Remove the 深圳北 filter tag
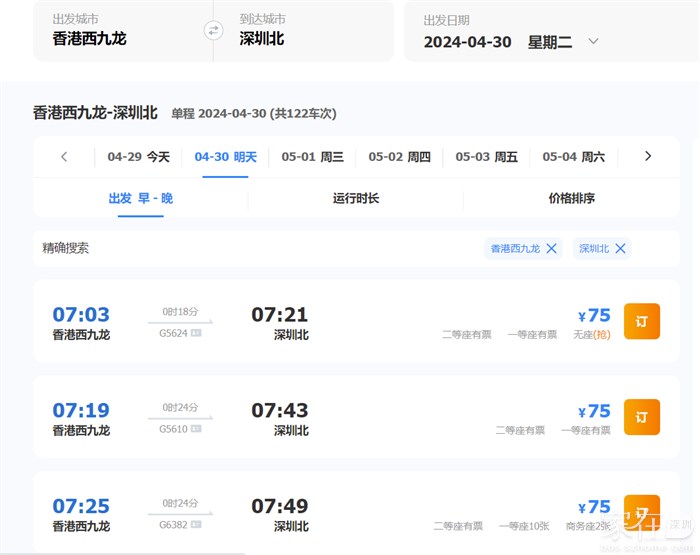700x555 pixels. click(x=620, y=248)
